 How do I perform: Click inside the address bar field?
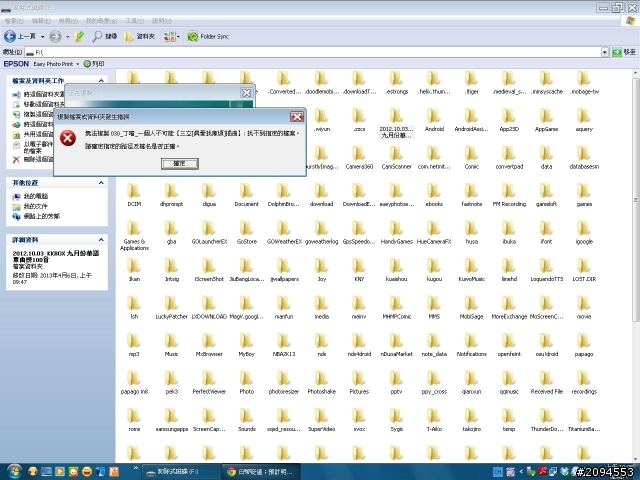tap(313, 52)
